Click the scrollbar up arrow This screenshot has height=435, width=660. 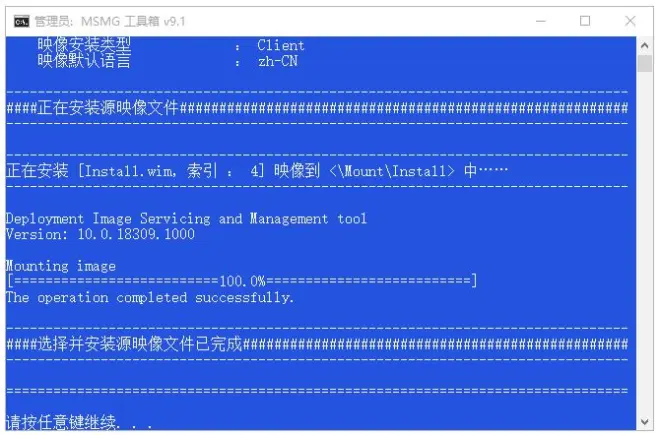click(x=644, y=45)
